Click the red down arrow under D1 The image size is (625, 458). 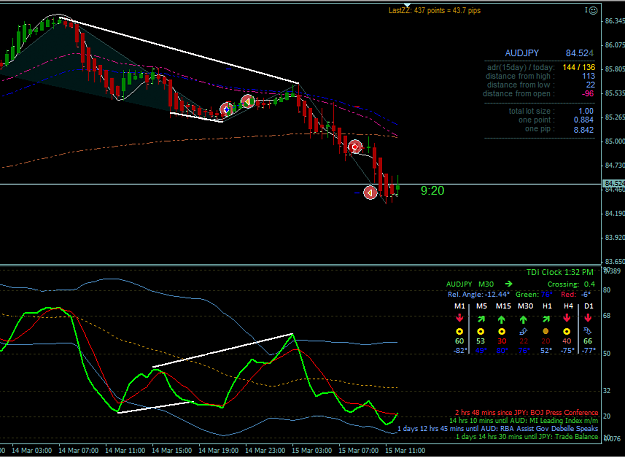click(588, 318)
